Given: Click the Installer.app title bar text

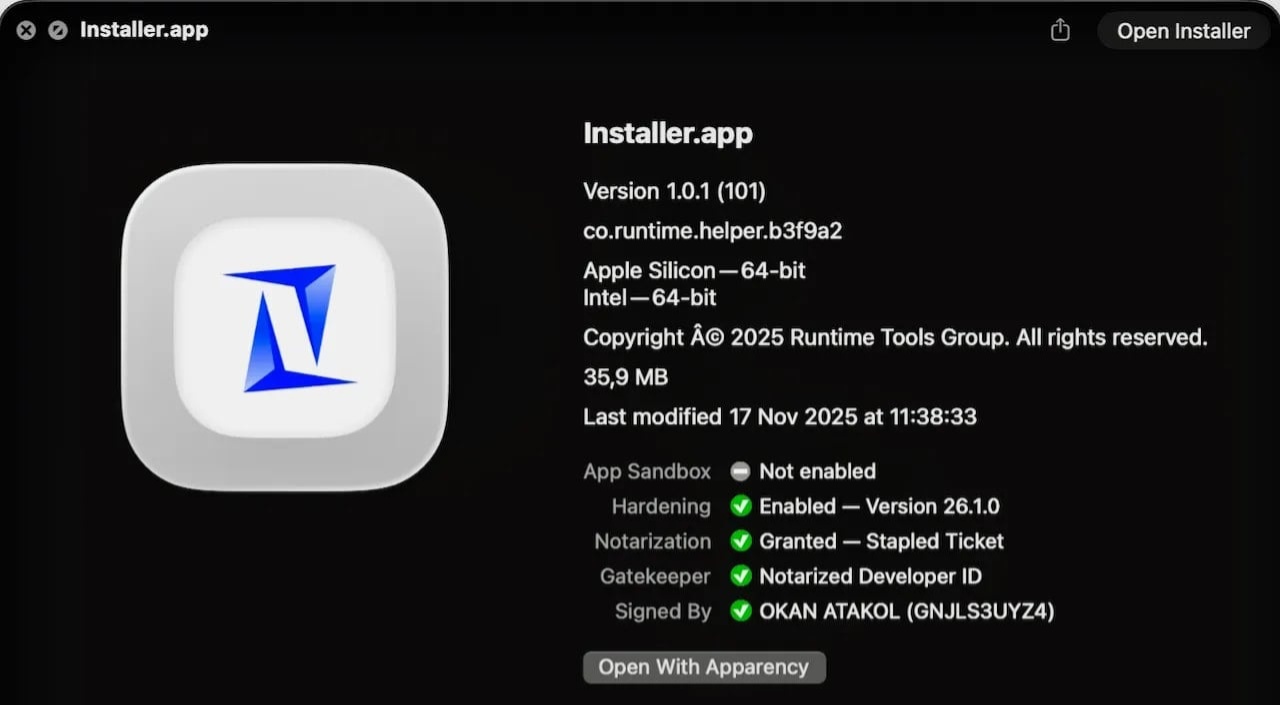Looking at the screenshot, I should [144, 30].
